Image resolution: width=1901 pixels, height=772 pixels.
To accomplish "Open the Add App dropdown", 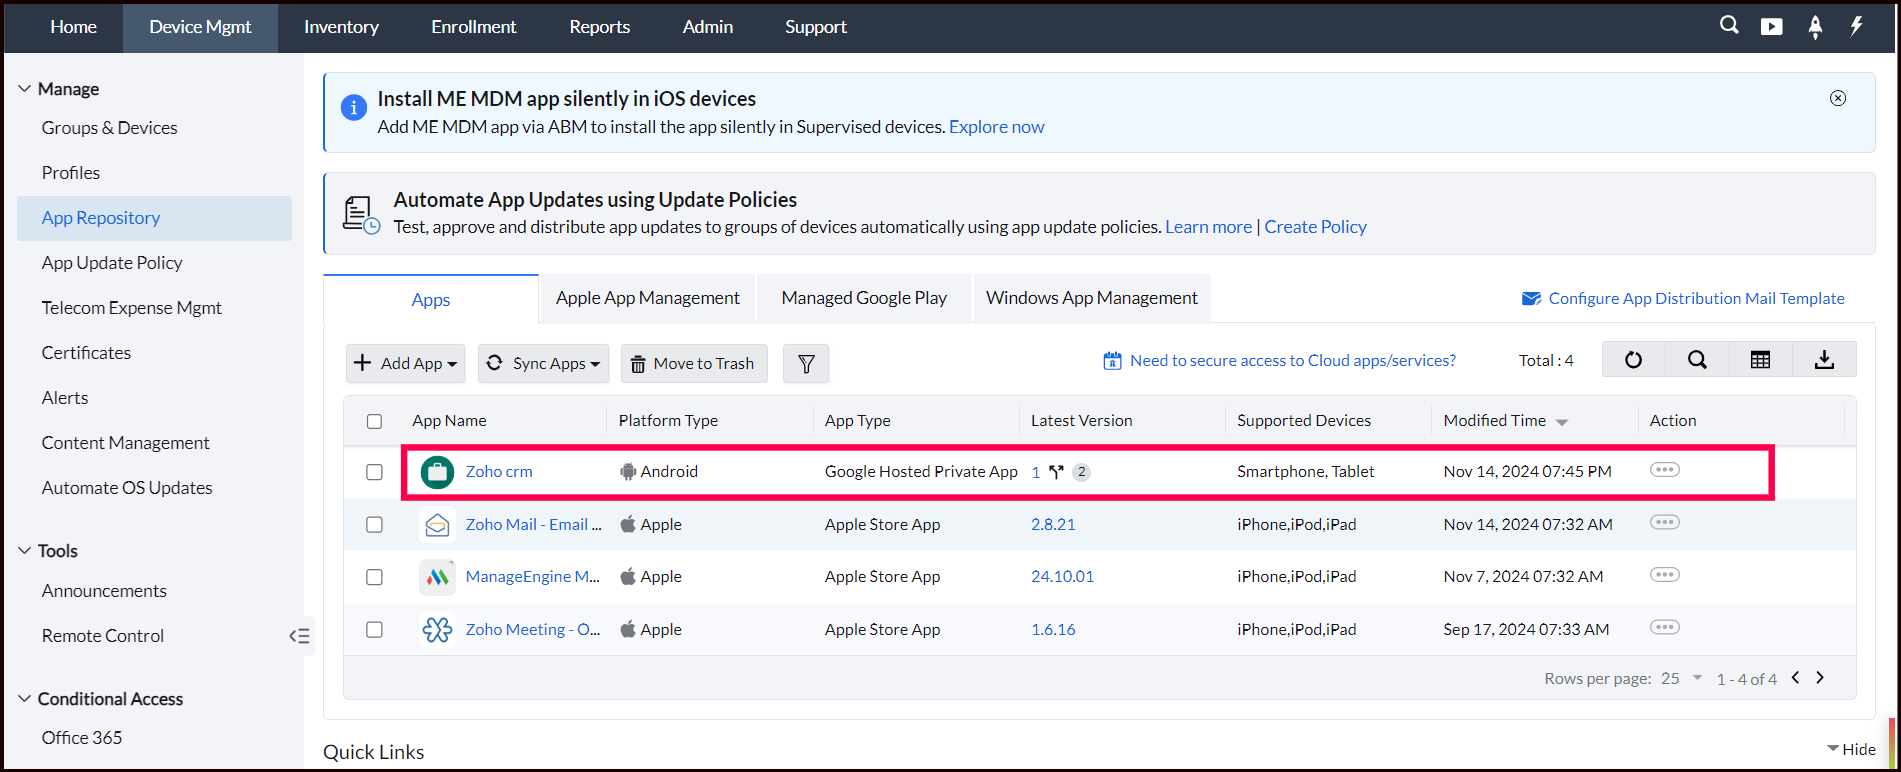I will (x=406, y=364).
